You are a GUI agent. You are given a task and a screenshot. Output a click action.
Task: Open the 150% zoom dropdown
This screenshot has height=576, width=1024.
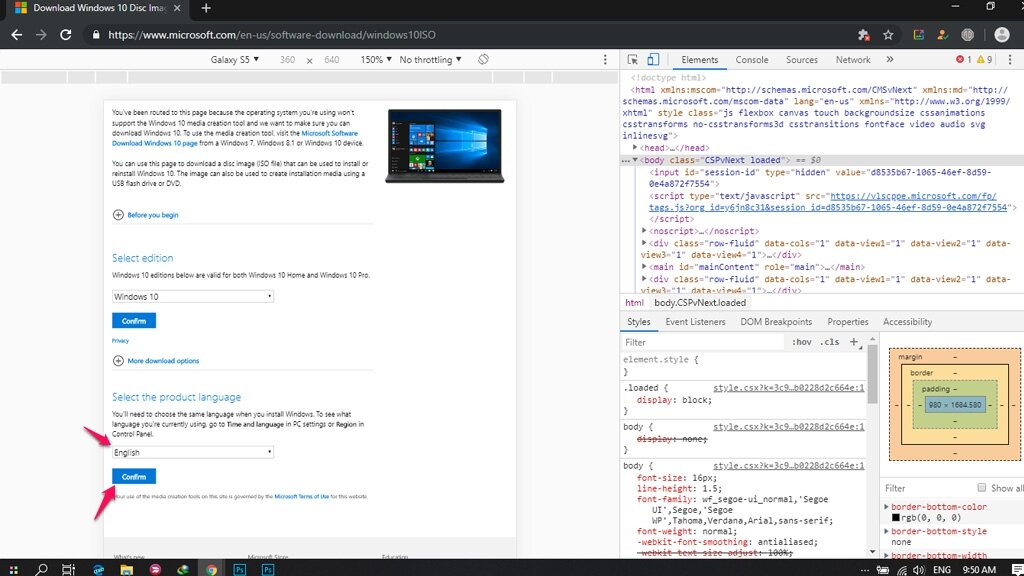[x=376, y=59]
